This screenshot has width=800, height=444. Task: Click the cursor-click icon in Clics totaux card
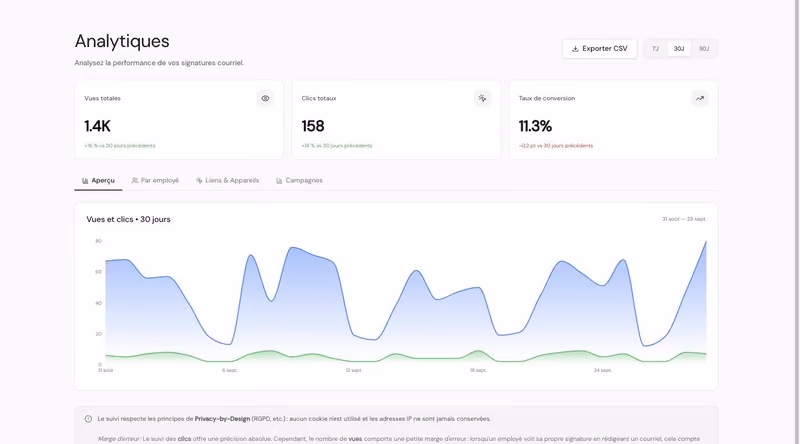pyautogui.click(x=482, y=98)
